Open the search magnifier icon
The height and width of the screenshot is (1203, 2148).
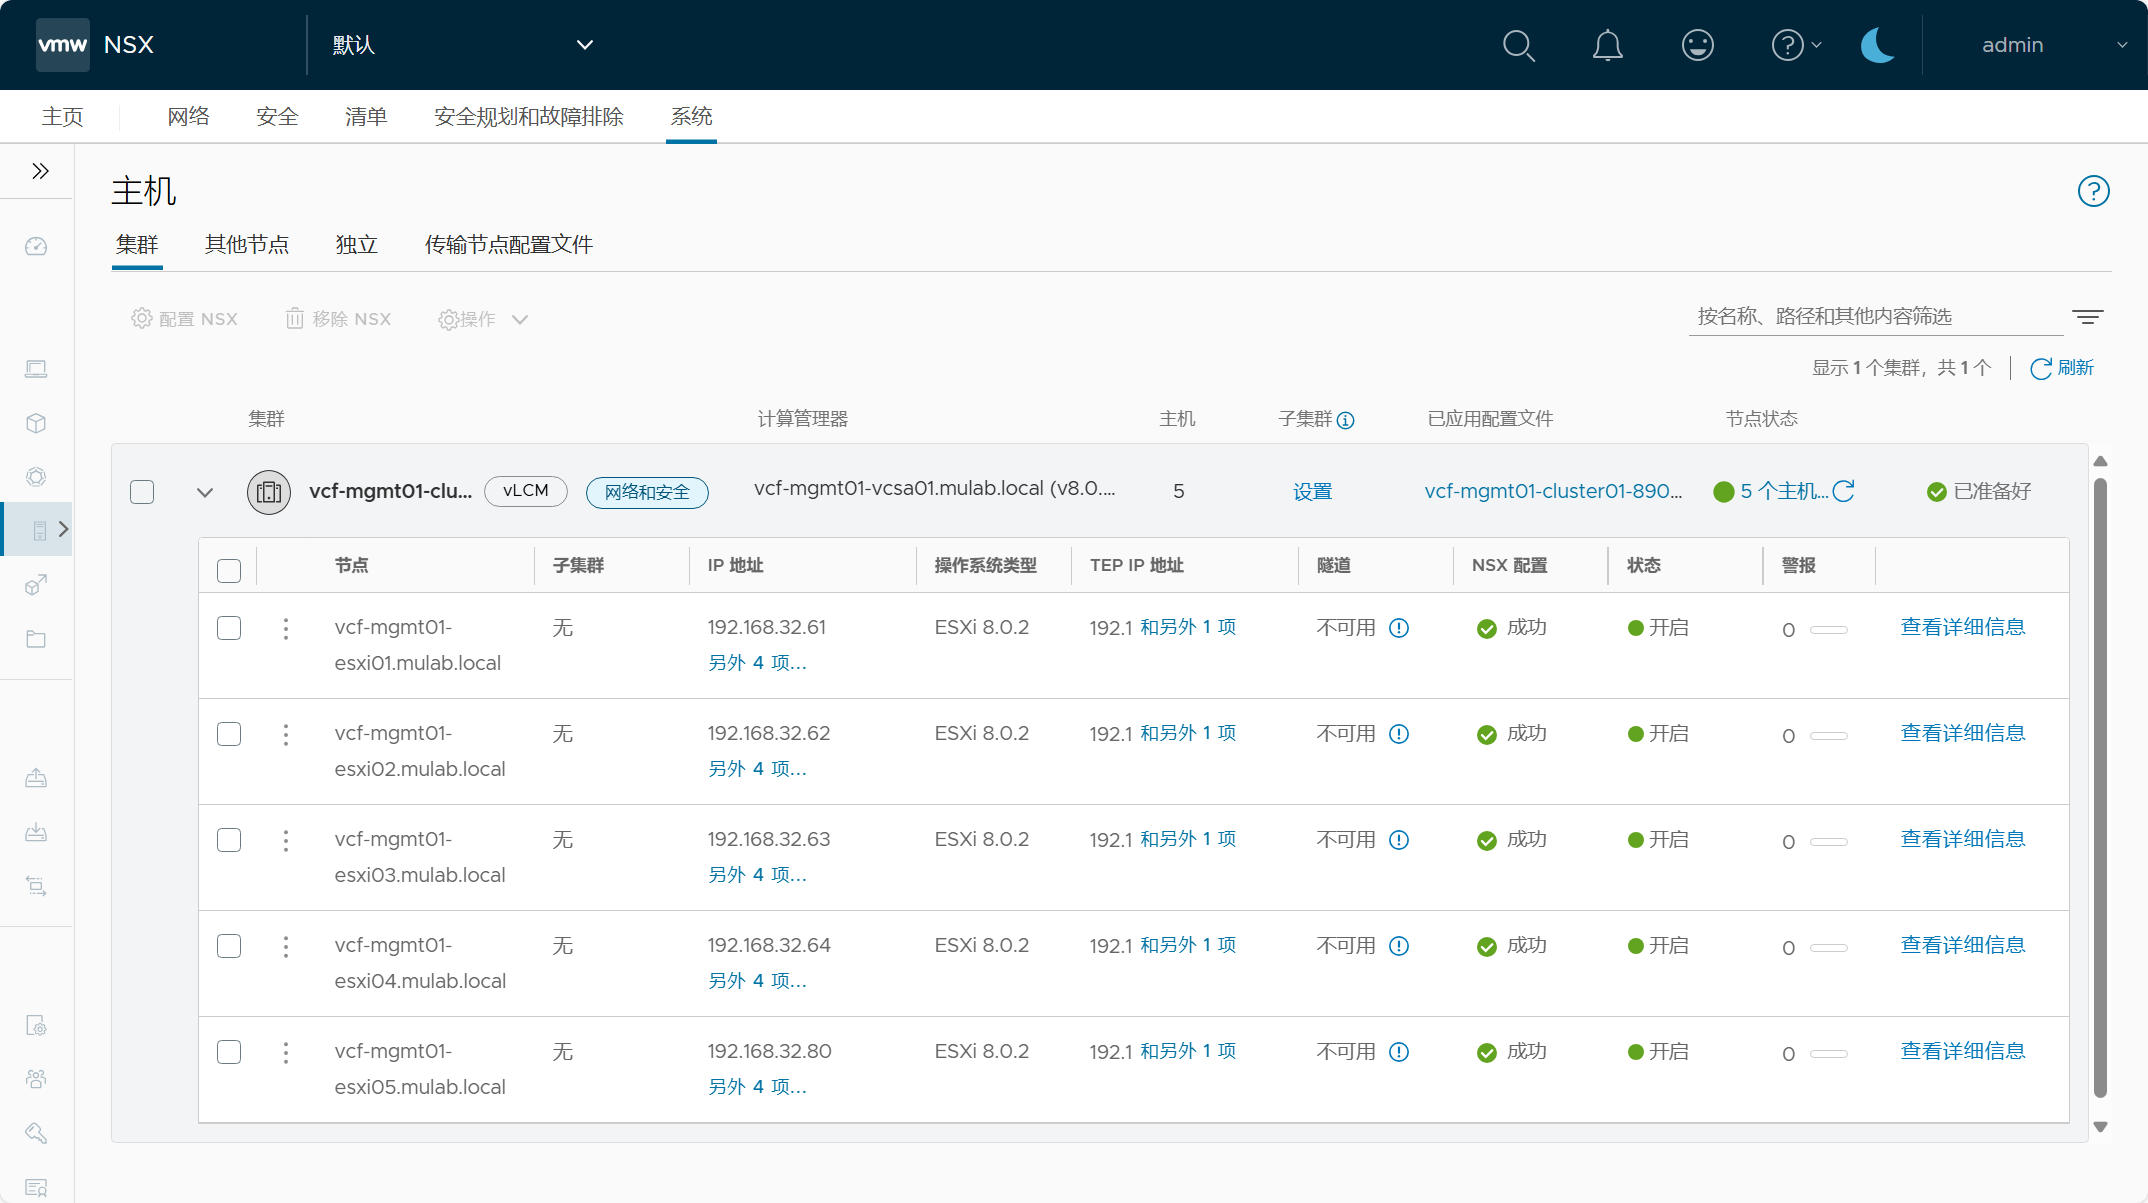(1518, 45)
